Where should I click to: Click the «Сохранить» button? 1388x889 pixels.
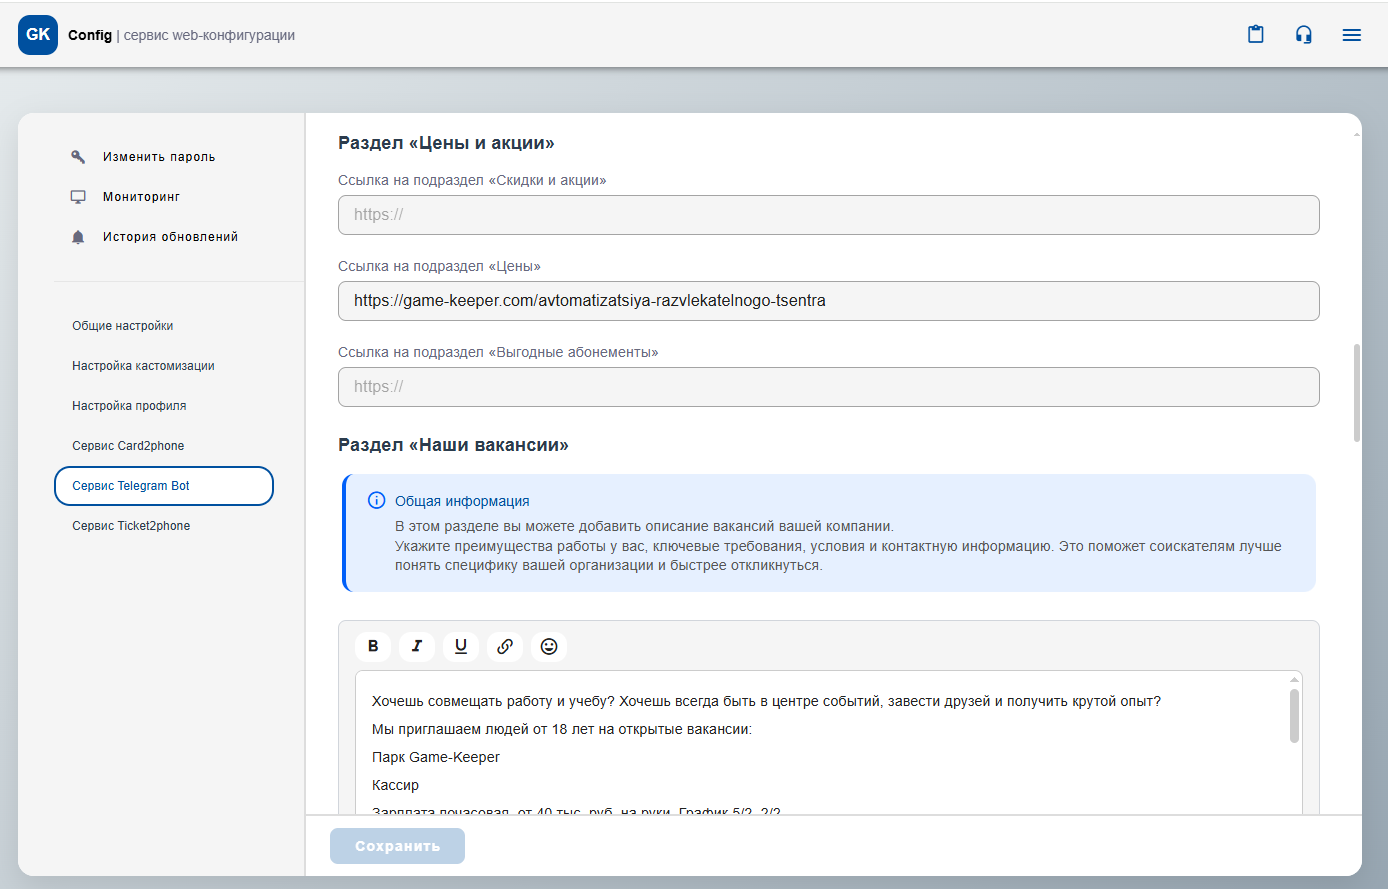[397, 846]
